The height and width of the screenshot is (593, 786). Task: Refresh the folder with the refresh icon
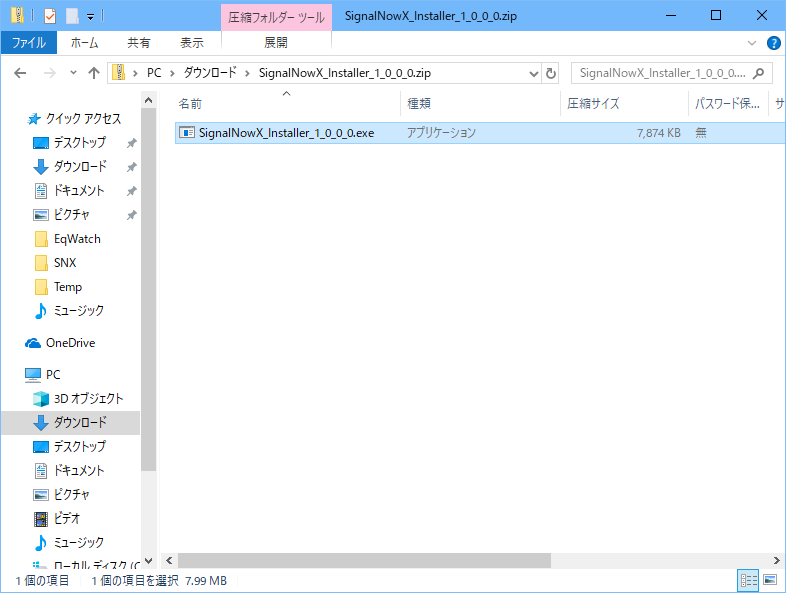point(551,73)
